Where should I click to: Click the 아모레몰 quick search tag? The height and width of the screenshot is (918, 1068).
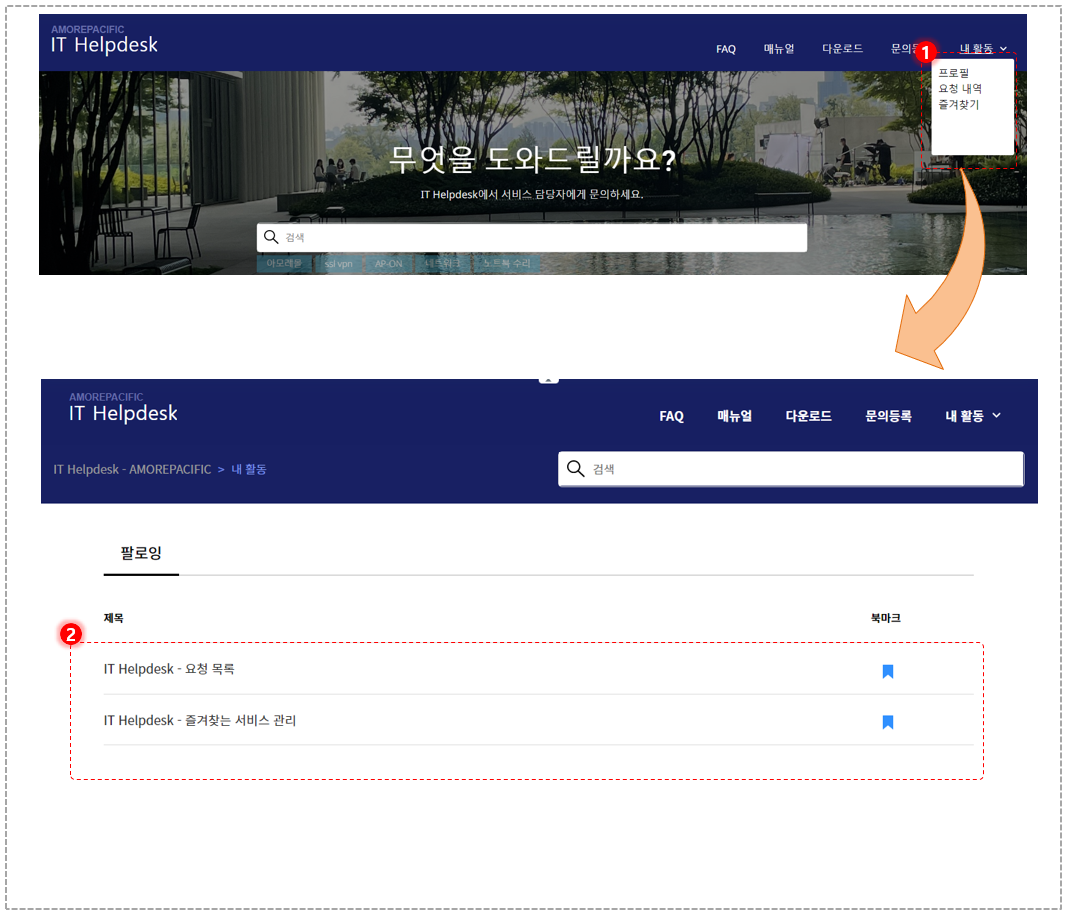click(x=284, y=264)
